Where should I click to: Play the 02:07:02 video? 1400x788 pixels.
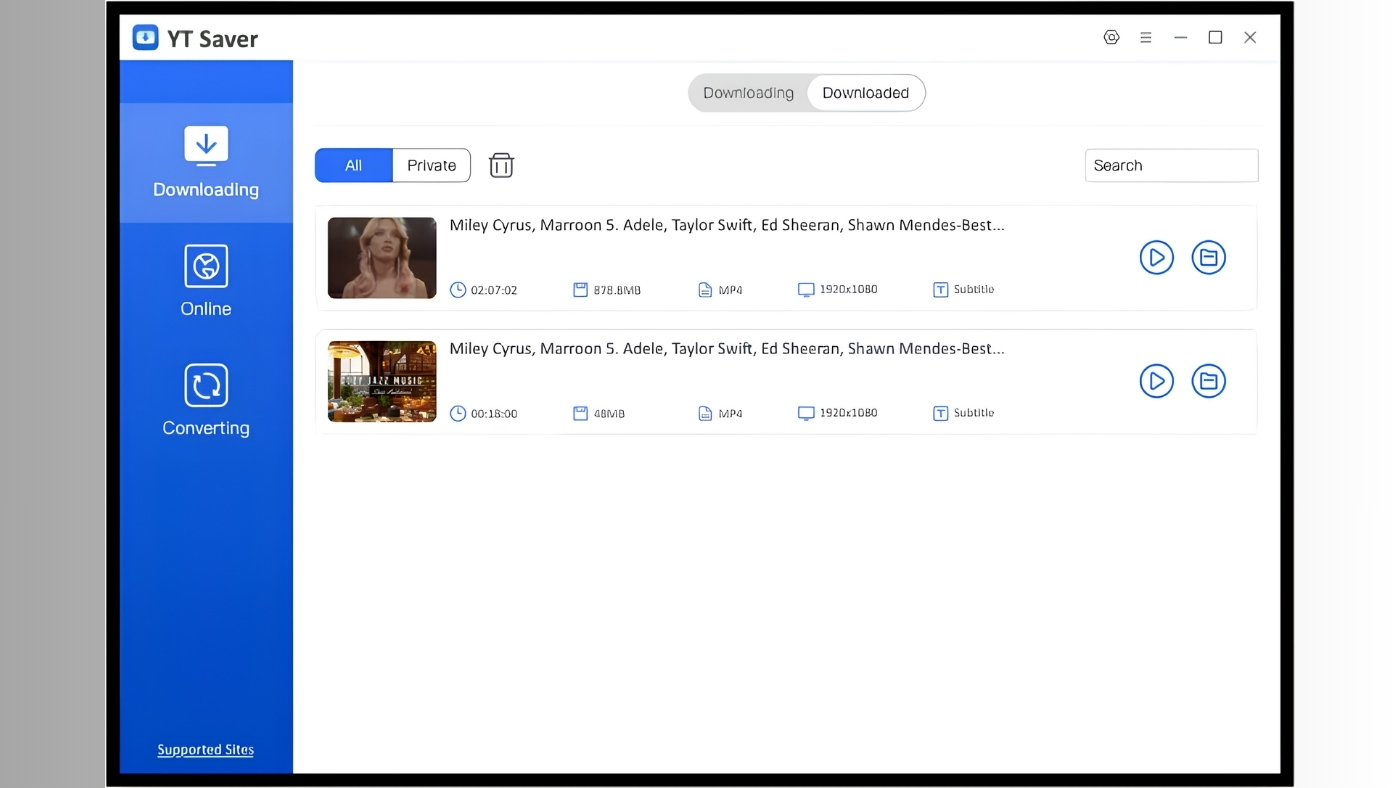tap(1157, 258)
